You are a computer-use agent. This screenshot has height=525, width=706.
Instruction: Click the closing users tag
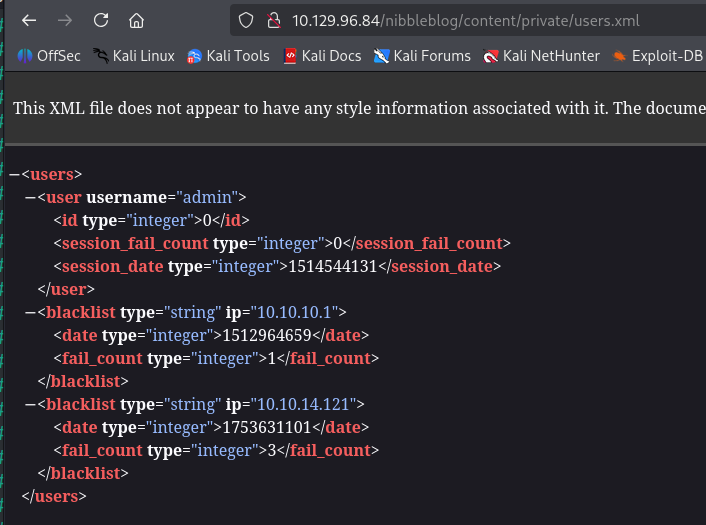[x=54, y=496]
